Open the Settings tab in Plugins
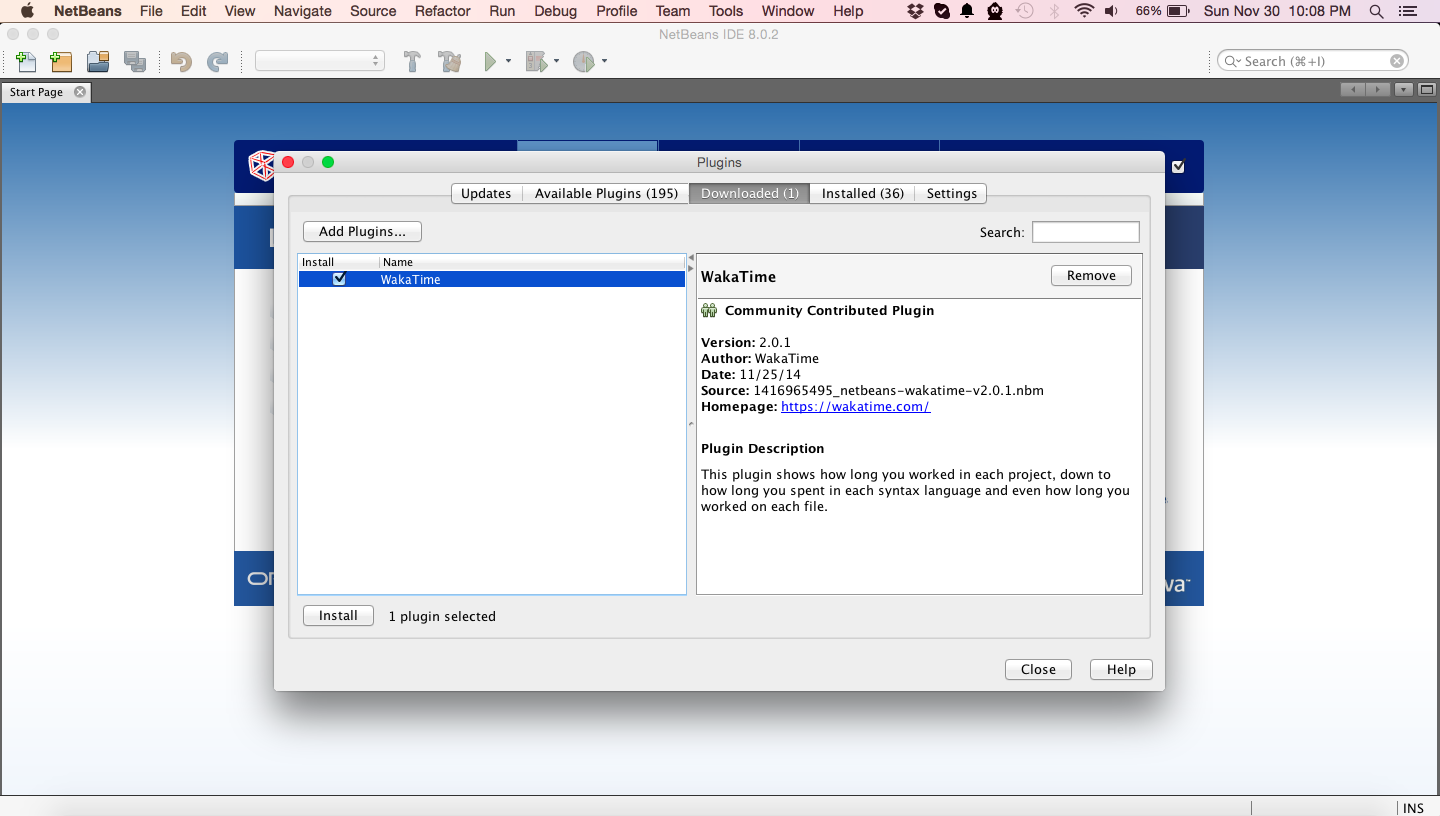 (952, 193)
